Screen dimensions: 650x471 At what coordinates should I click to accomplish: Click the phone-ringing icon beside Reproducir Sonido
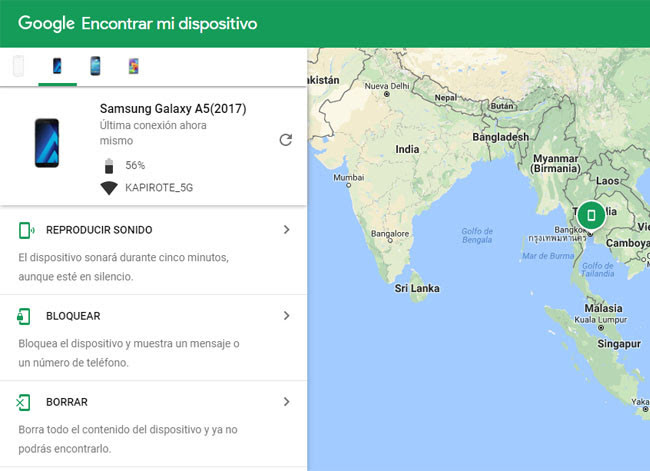25,230
